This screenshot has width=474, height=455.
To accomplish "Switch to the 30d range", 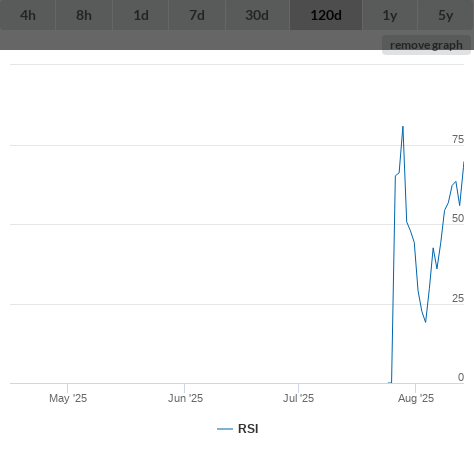I will click(x=257, y=15).
